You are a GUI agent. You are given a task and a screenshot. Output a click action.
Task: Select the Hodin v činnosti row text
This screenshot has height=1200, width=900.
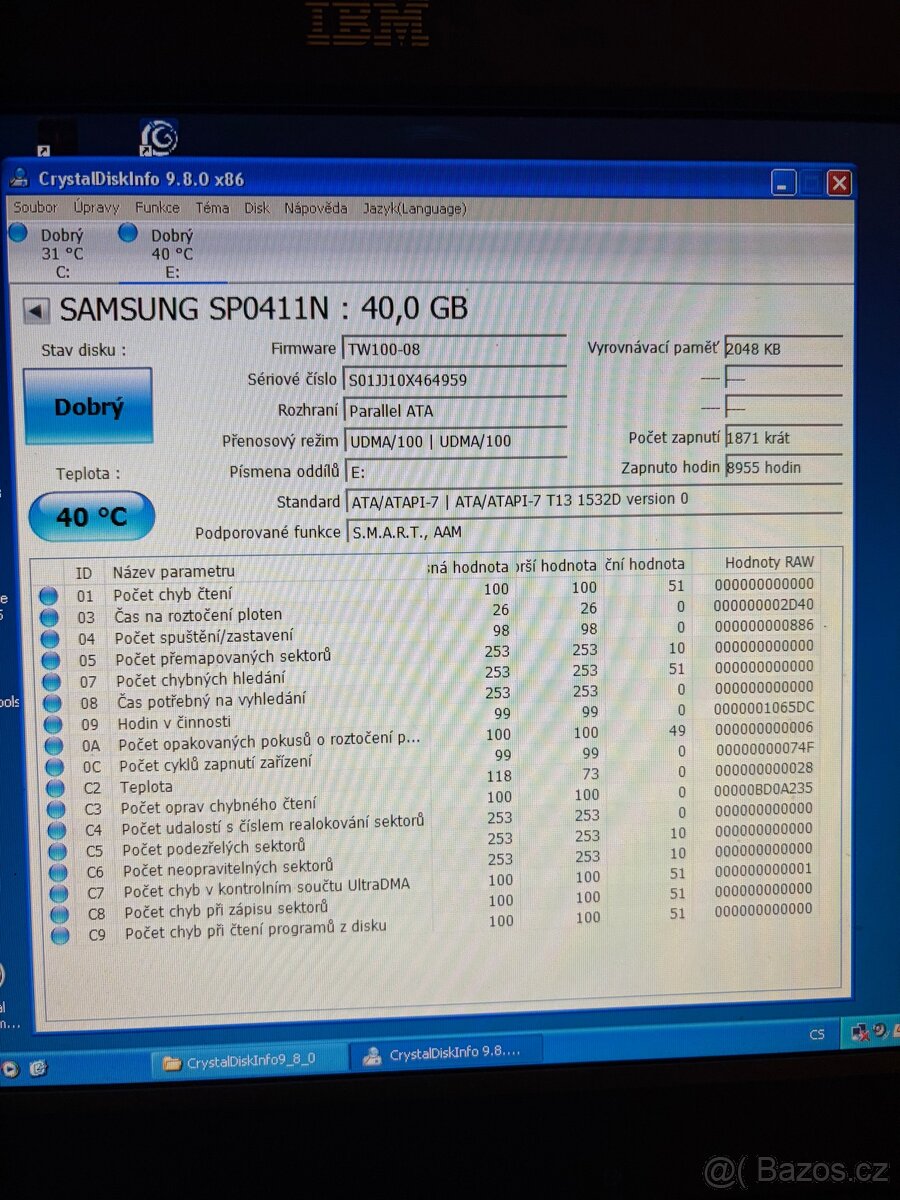[174, 722]
